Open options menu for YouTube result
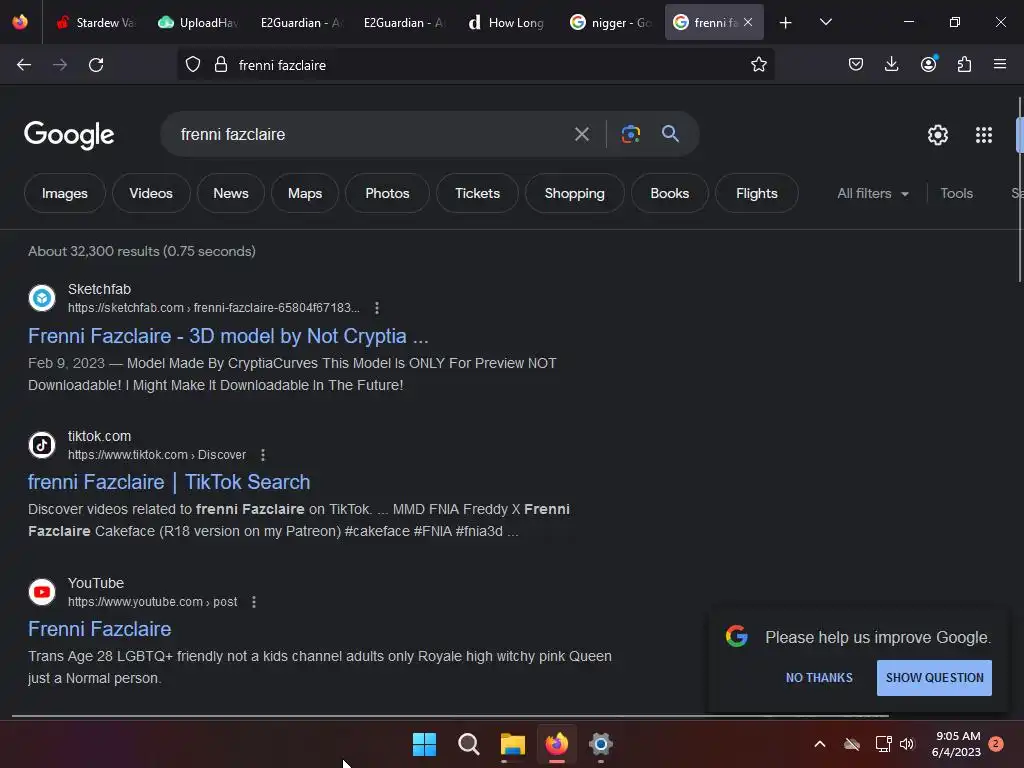This screenshot has height=768, width=1024. click(254, 601)
